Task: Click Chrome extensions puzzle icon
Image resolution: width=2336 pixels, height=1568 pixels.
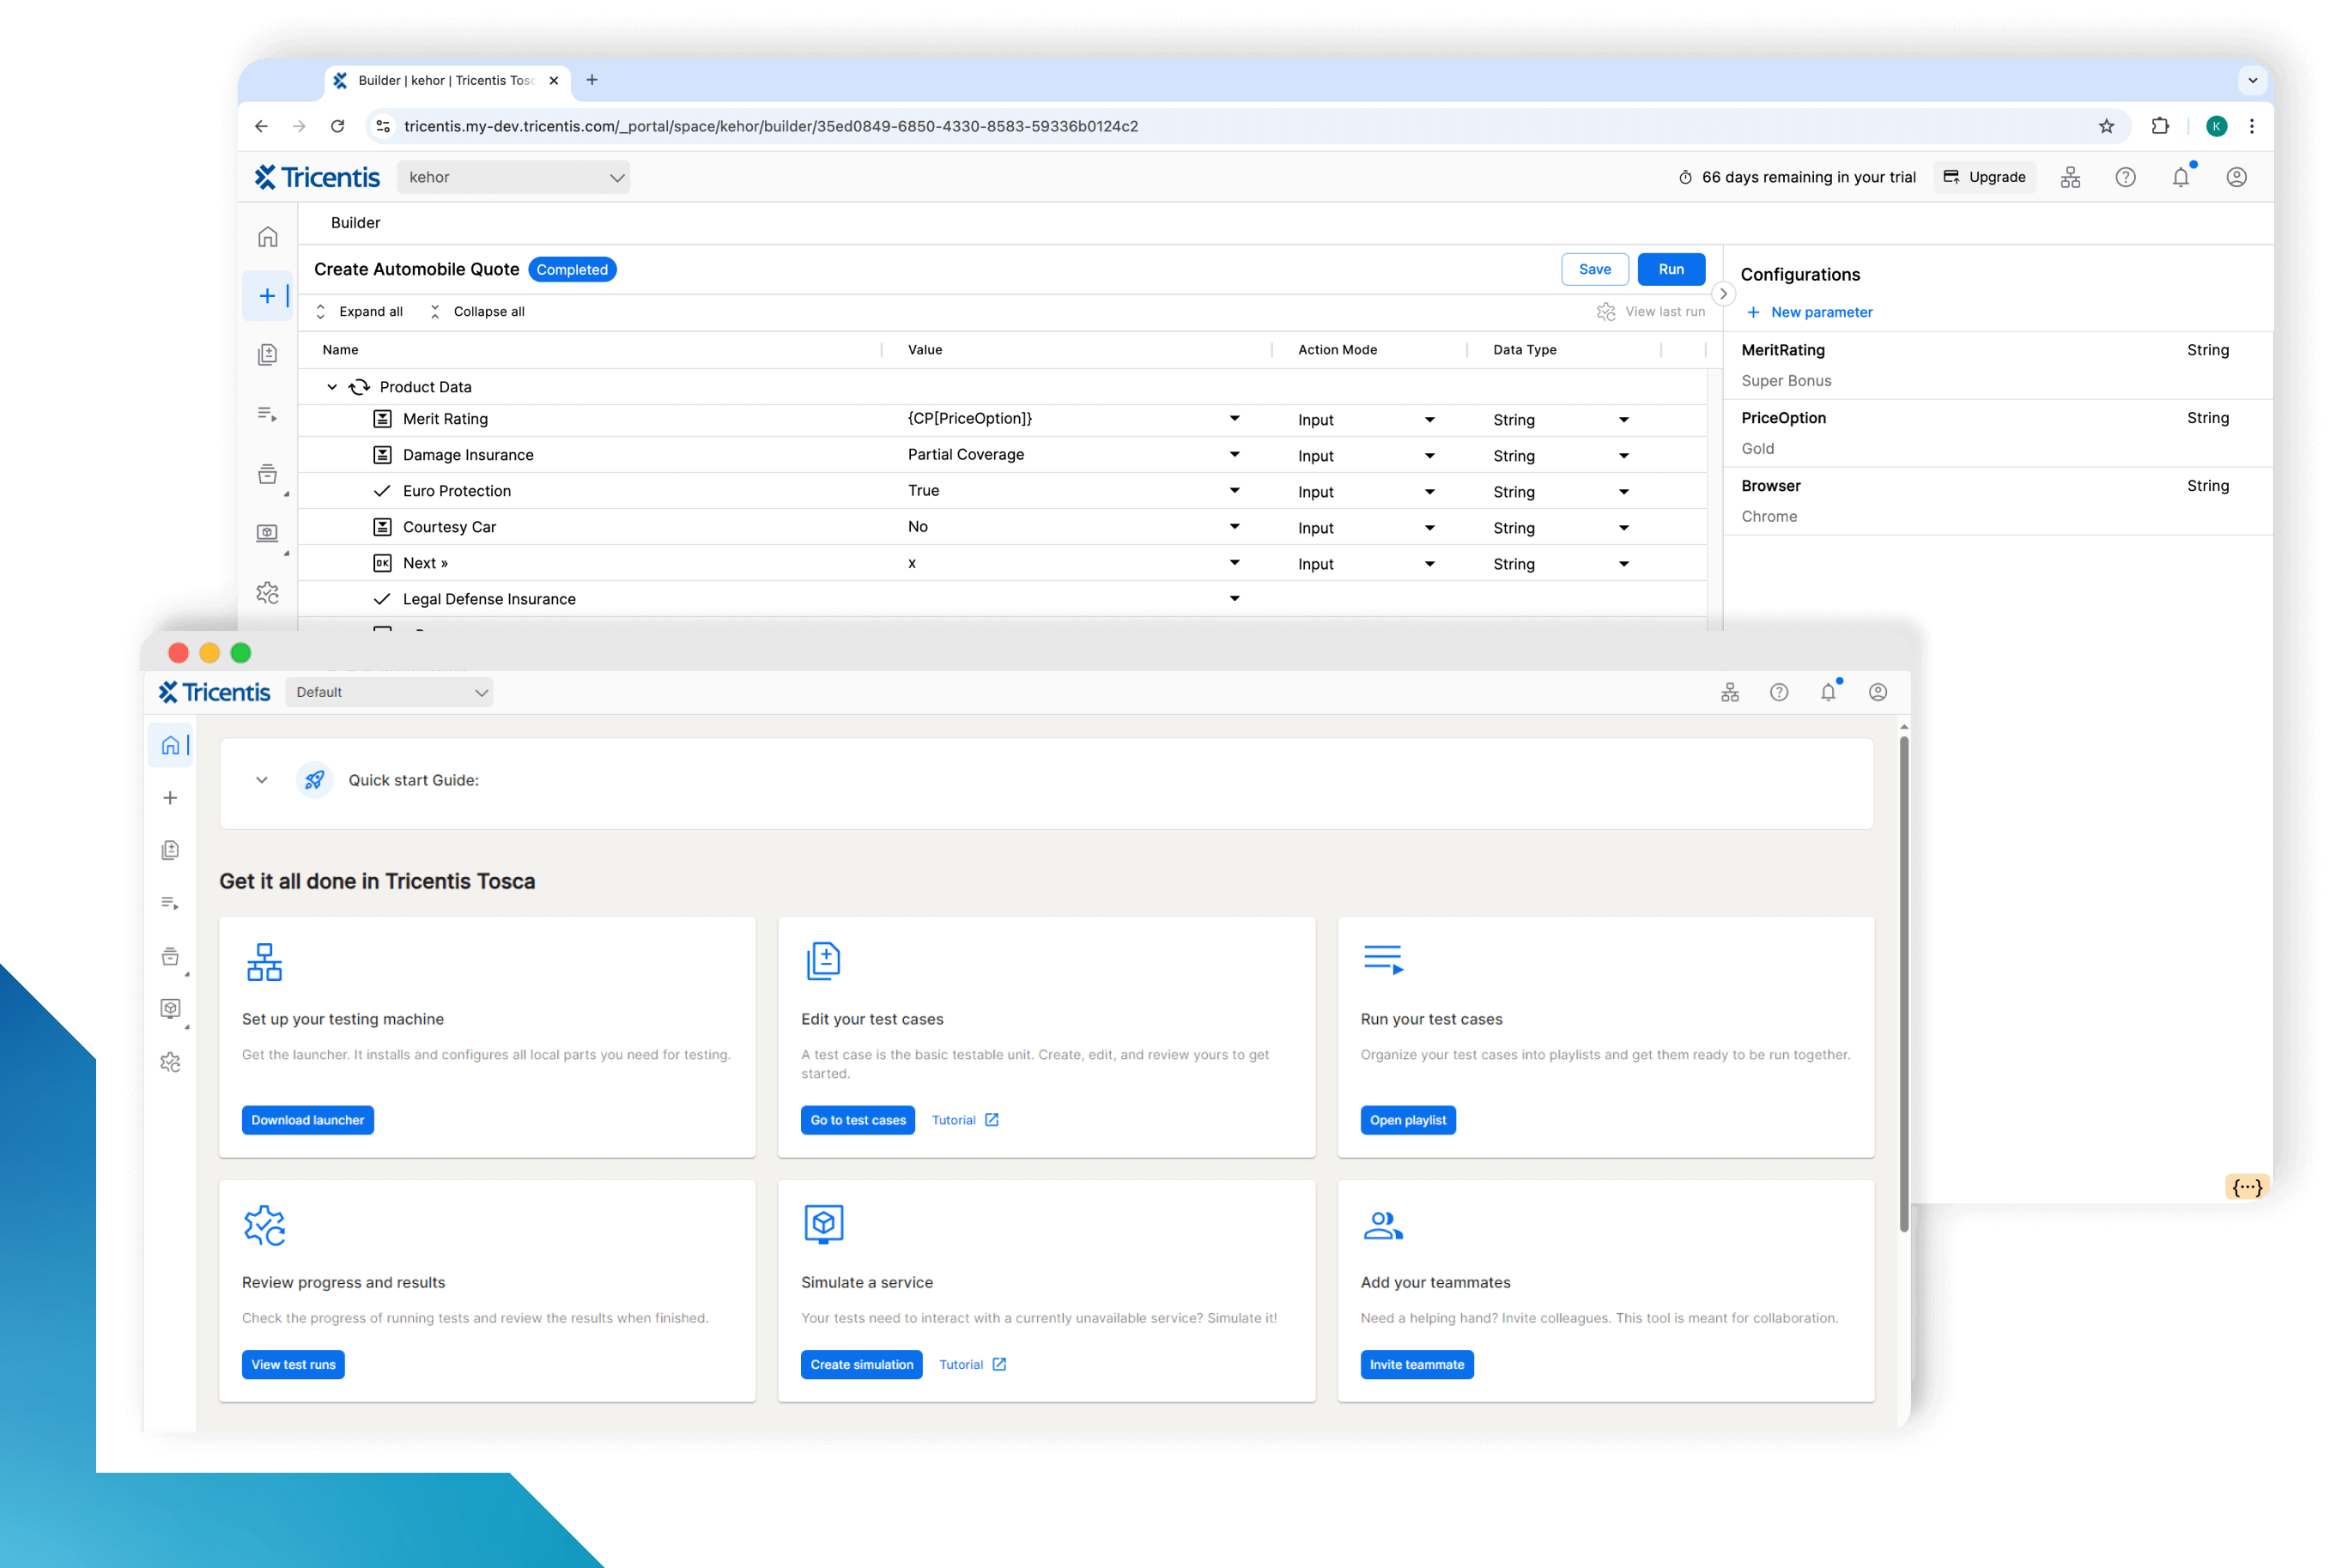Action: [x=2160, y=126]
